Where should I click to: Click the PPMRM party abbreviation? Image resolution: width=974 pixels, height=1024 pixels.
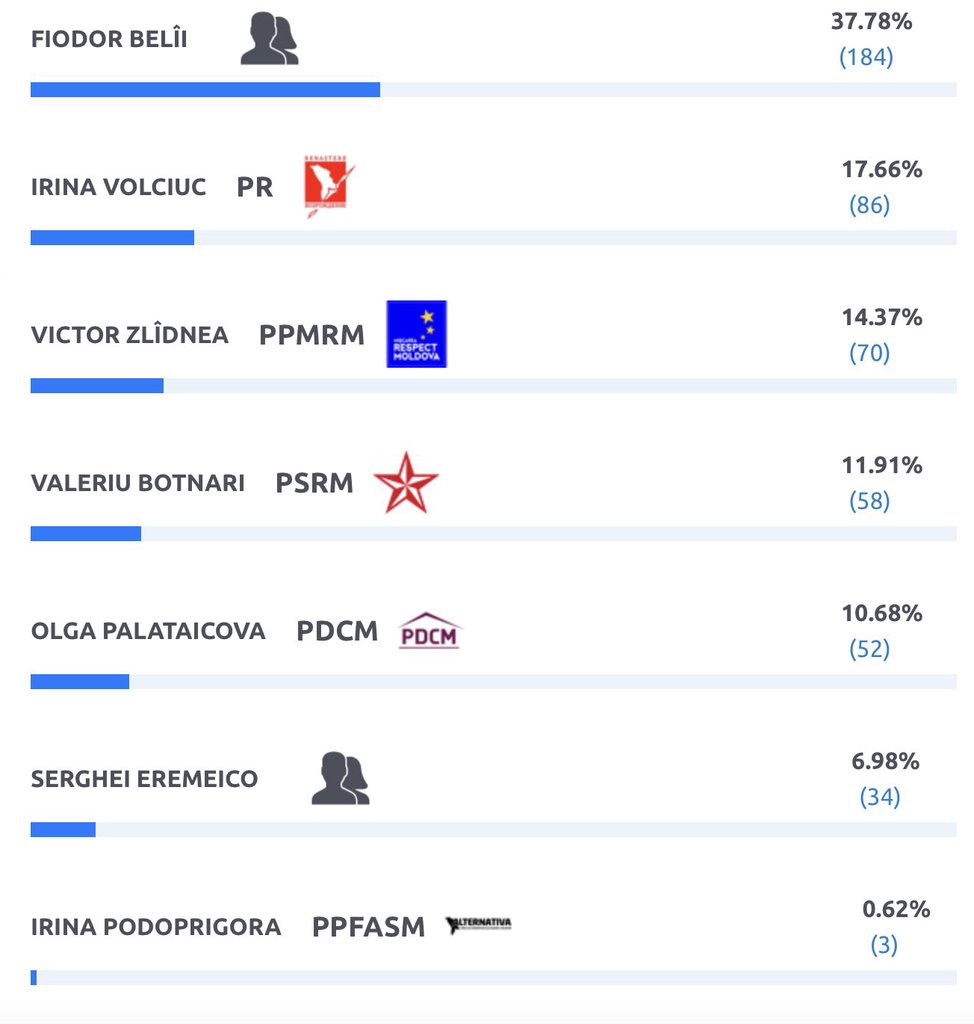pyautogui.click(x=312, y=335)
